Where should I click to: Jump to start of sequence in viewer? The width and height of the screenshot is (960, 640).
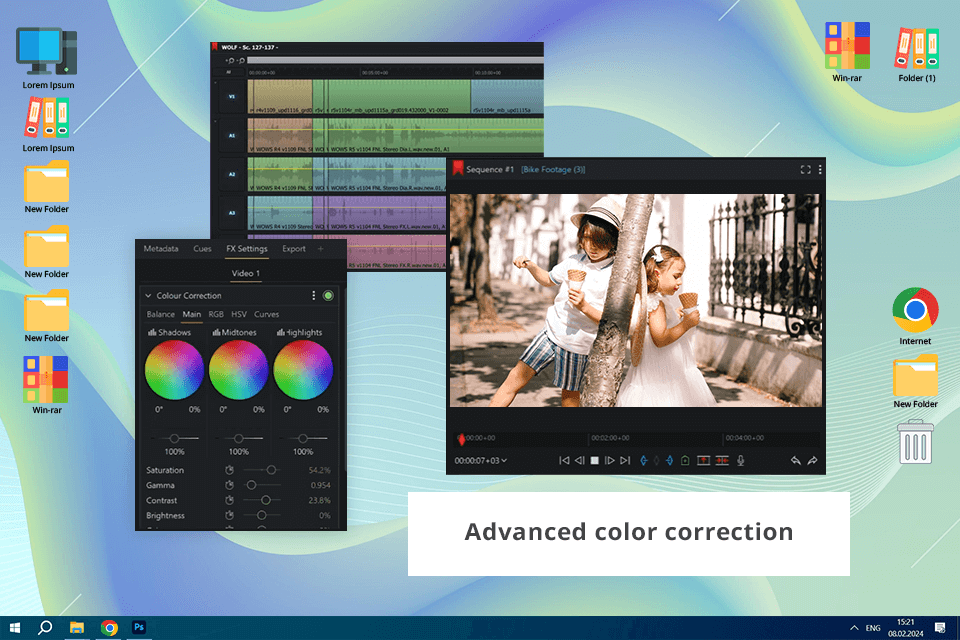coord(564,461)
